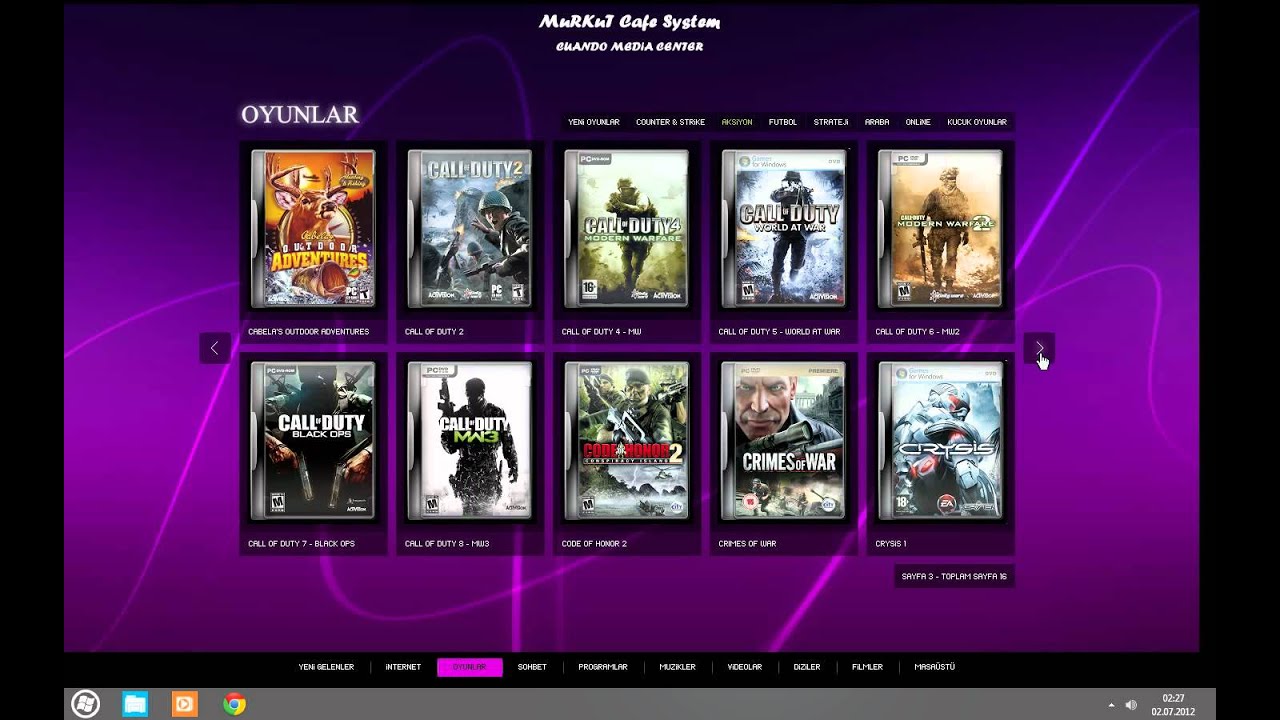Viewport: 1280px width, 720px height.
Task: Open the PROGRAMLAR section
Action: [x=603, y=667]
